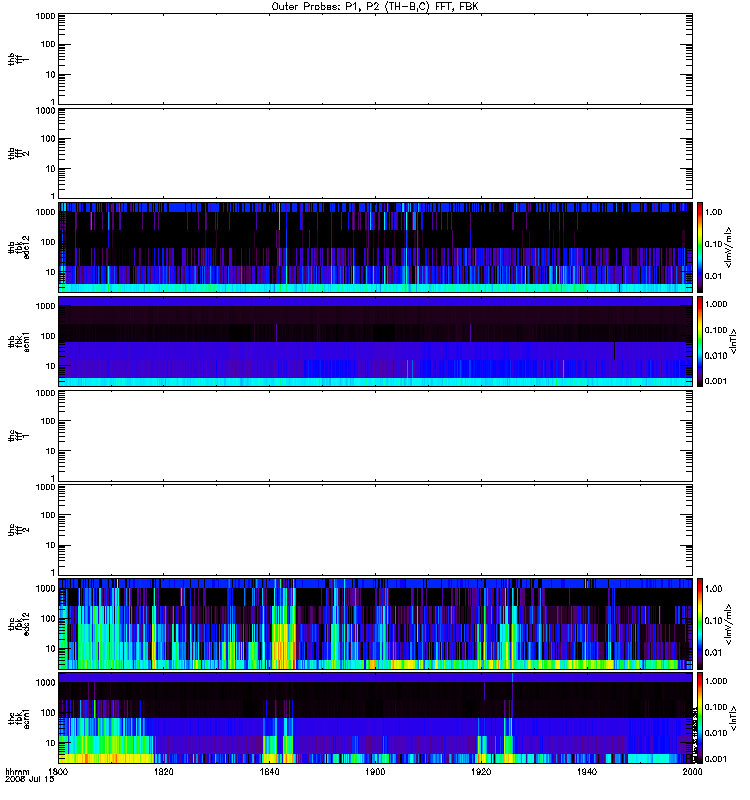Image resolution: width=750 pixels, height=800 pixels.
Task: Click the 1840 time axis label
Action: pos(269,771)
